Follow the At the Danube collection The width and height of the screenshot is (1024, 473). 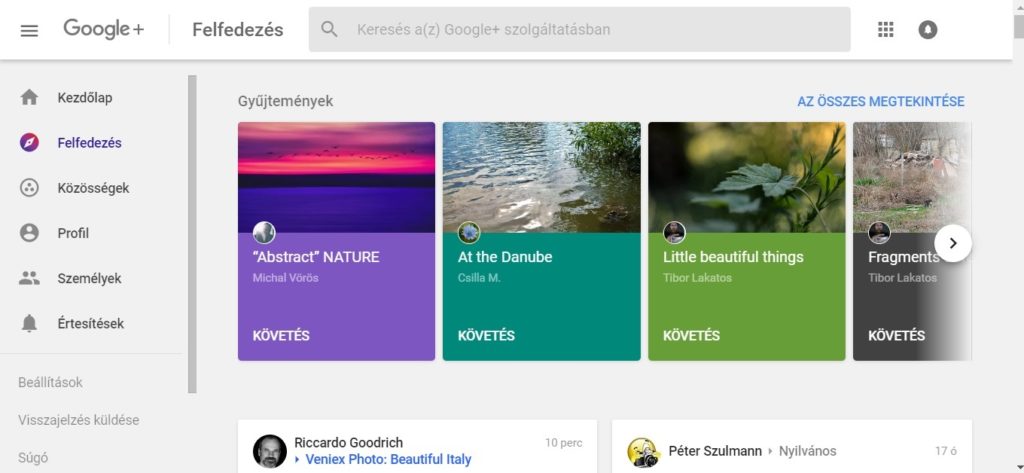[x=486, y=336]
